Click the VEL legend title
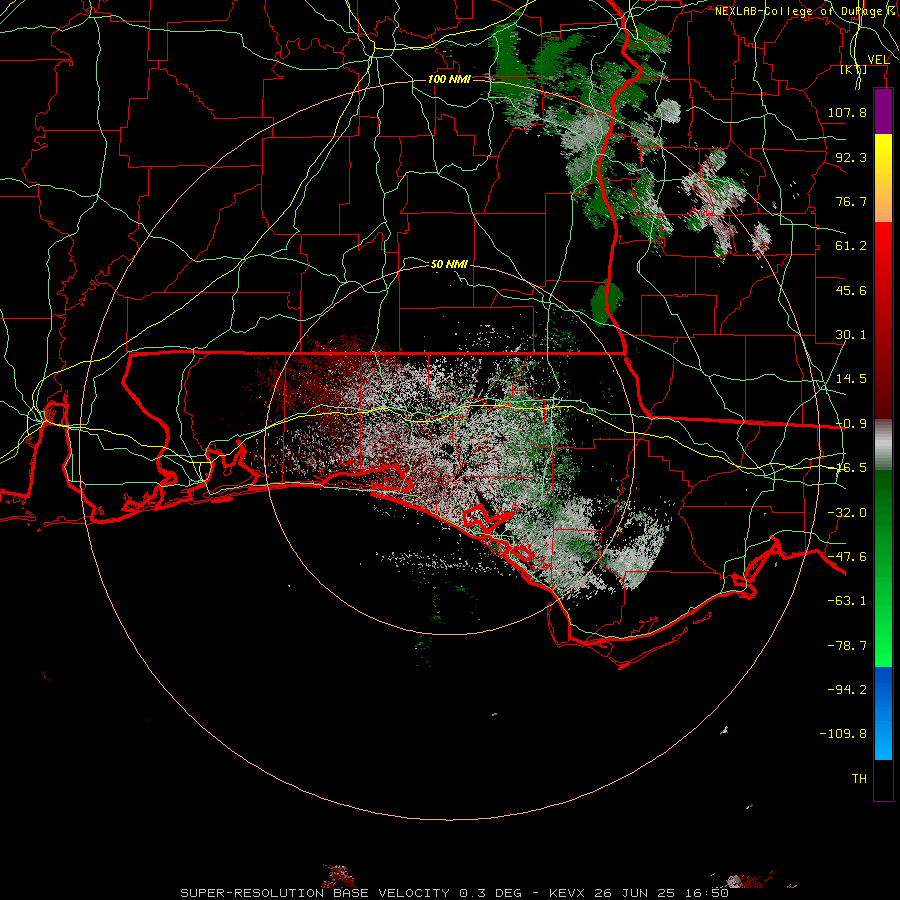 (878, 60)
